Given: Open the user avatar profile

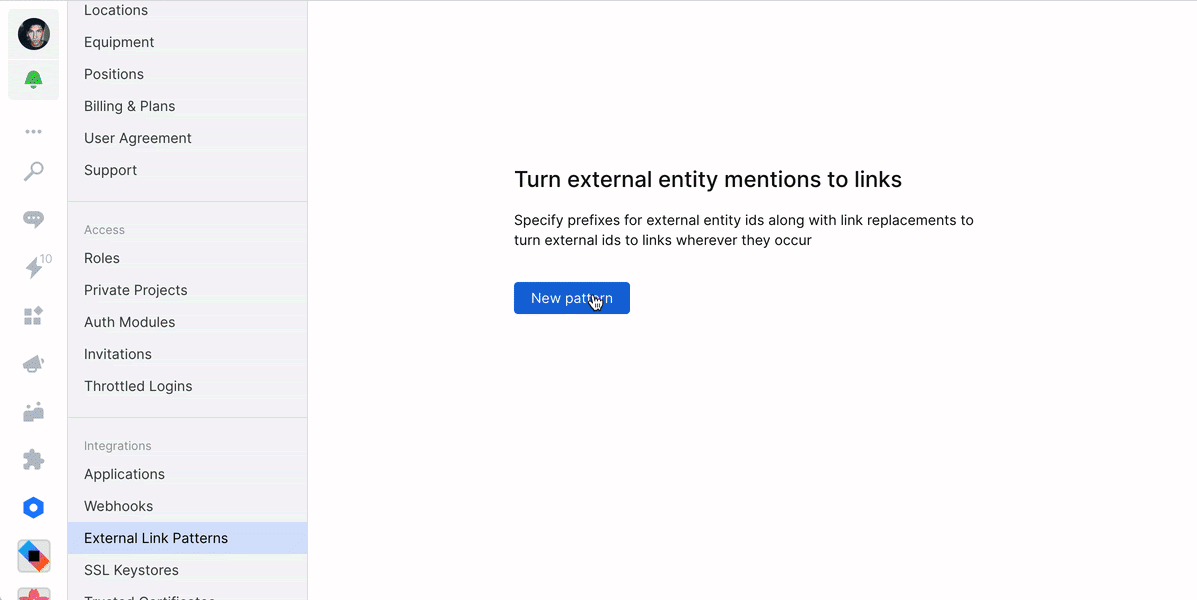Looking at the screenshot, I should tap(34, 34).
